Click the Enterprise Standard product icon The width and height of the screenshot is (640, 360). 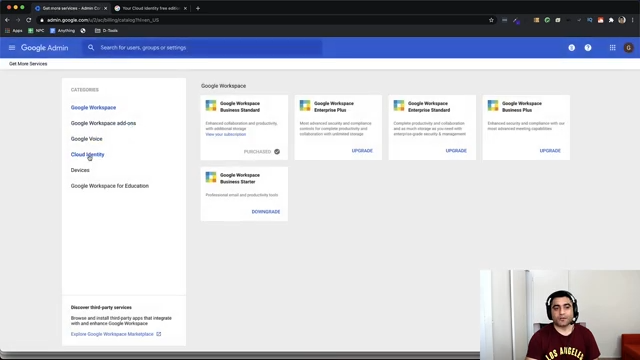[x=399, y=106]
